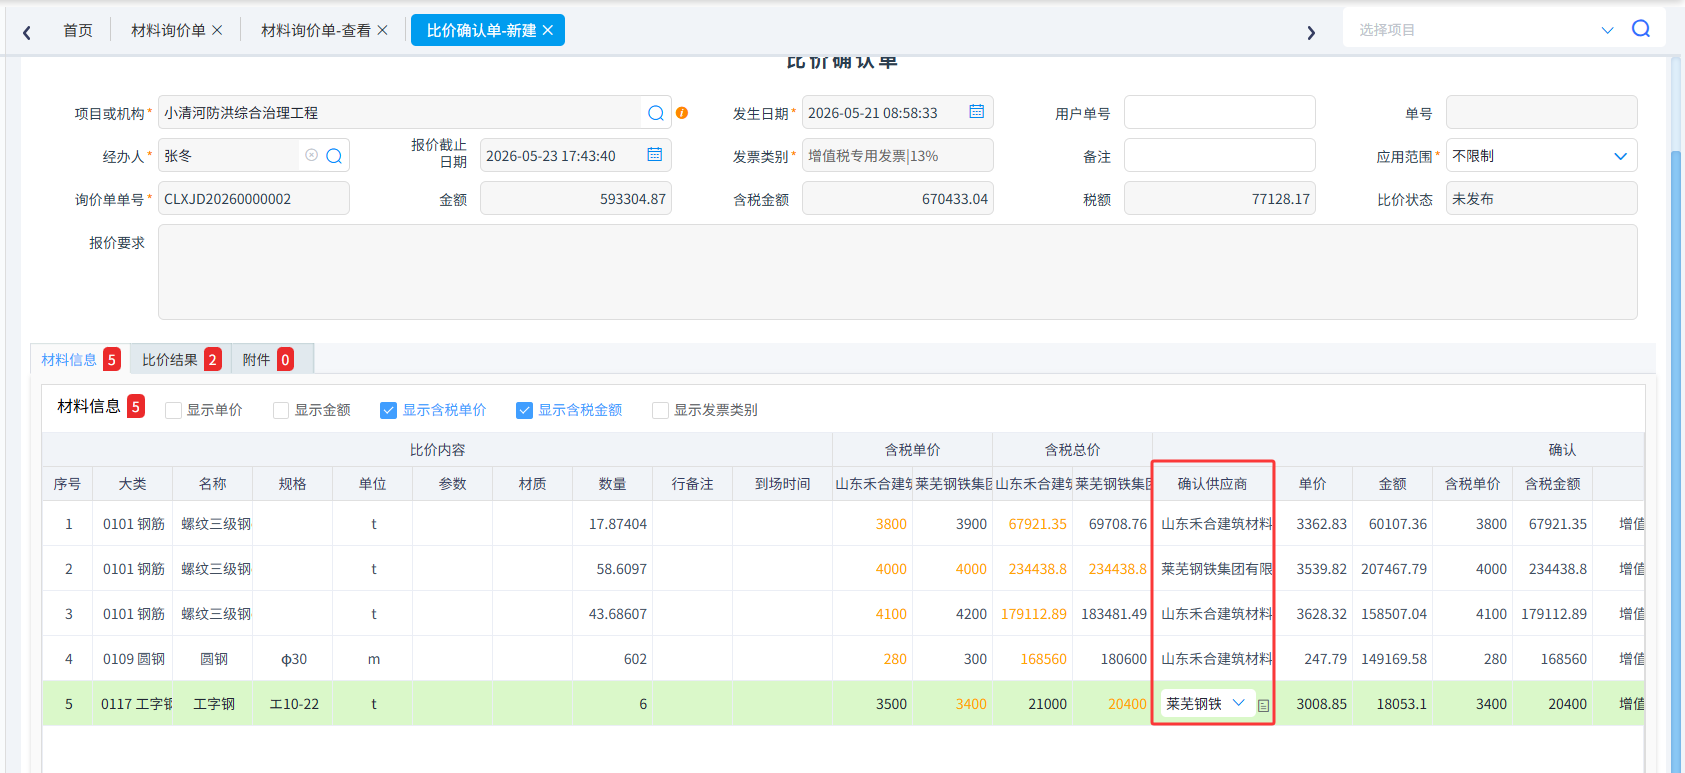This screenshot has height=773, width=1685.
Task: Click the 数量 column header
Action: [612, 484]
